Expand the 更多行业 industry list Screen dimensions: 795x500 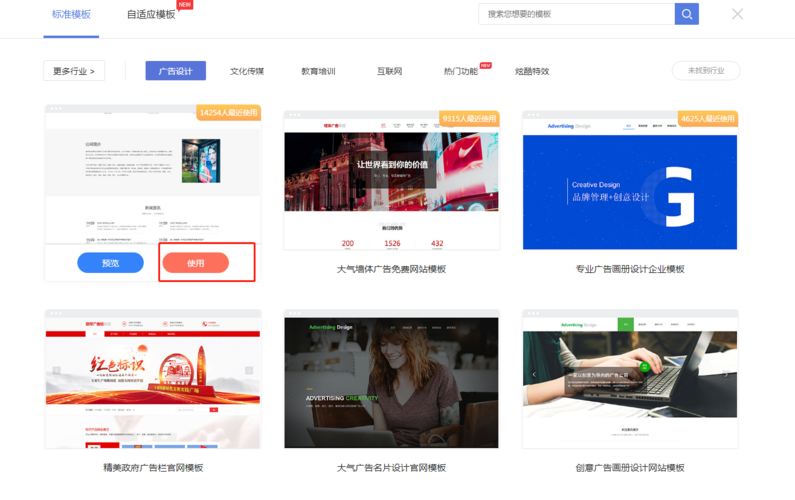click(74, 71)
